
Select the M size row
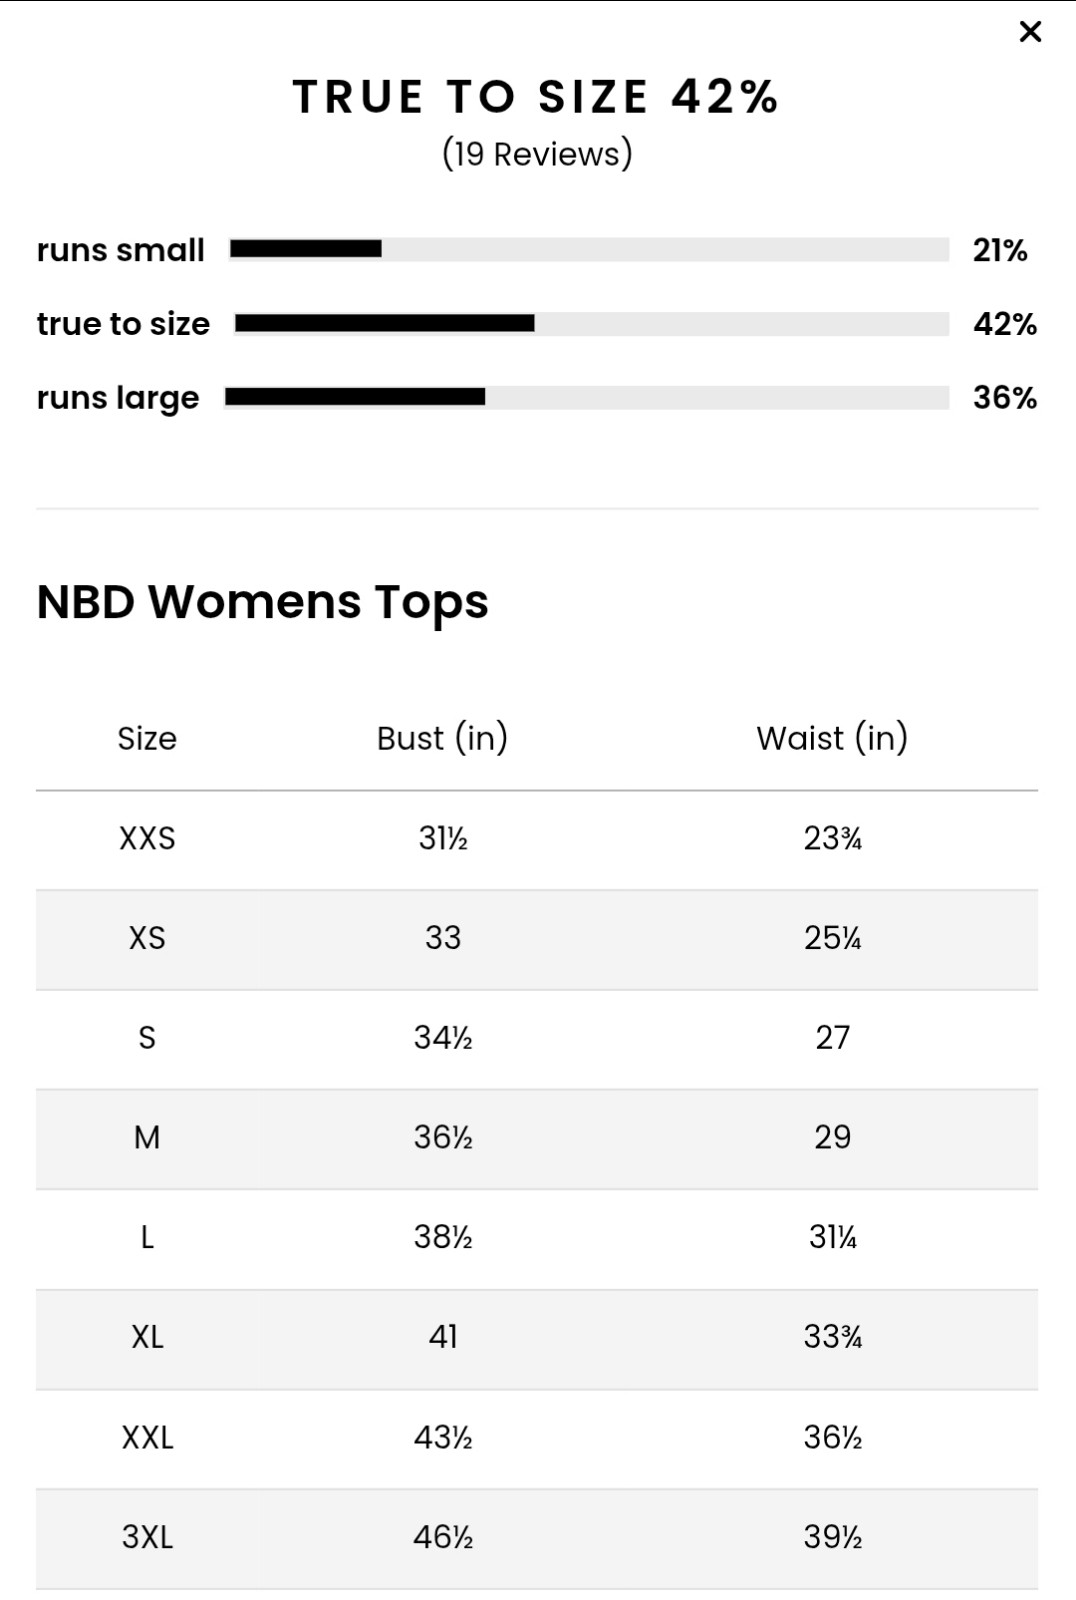click(x=537, y=1140)
